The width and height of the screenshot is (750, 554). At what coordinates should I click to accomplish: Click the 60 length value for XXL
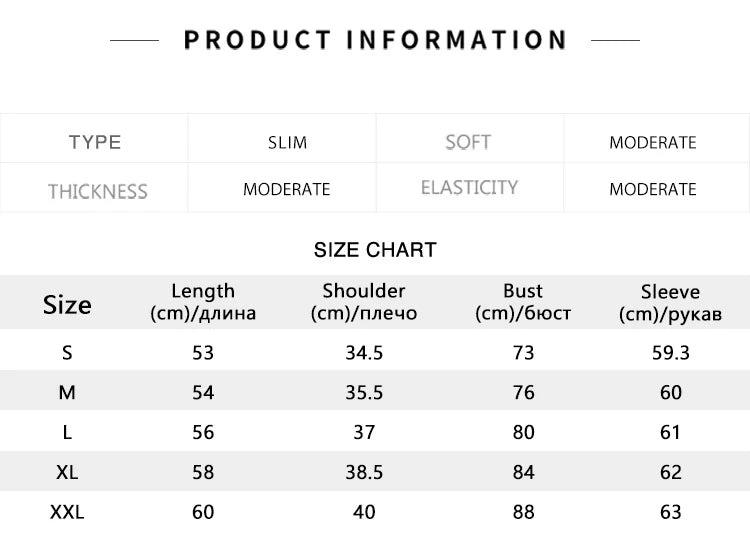tap(203, 512)
